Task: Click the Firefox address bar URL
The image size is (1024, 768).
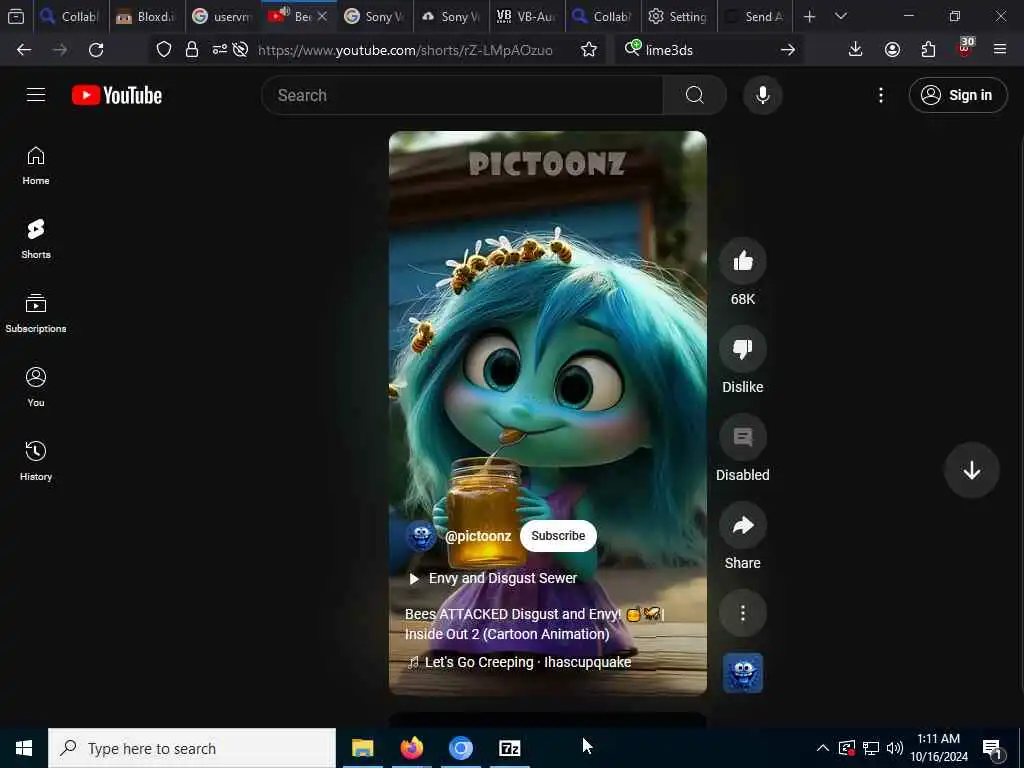Action: 405,50
